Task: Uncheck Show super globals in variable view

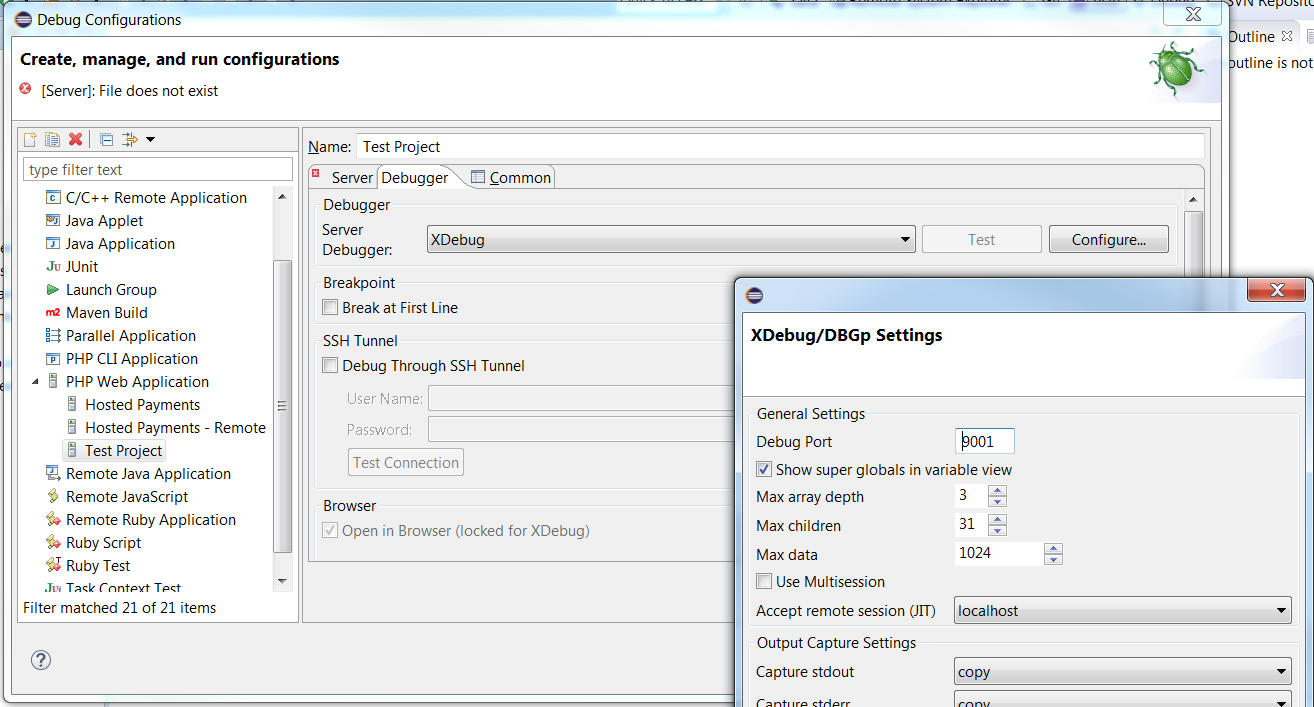Action: [x=764, y=470]
